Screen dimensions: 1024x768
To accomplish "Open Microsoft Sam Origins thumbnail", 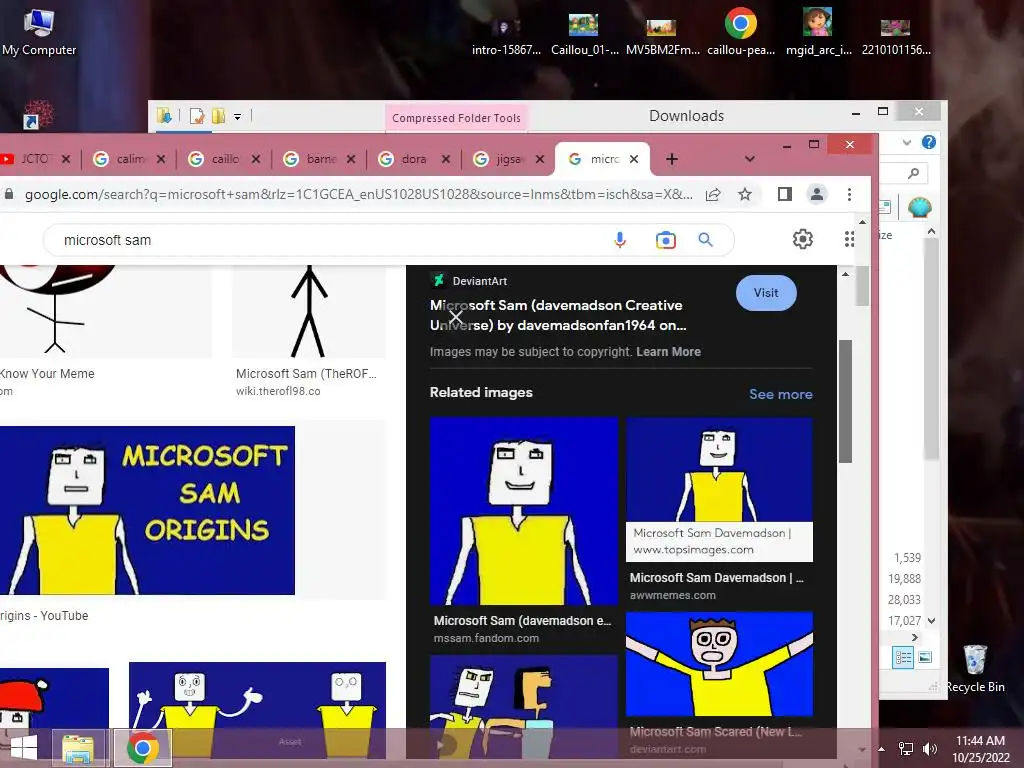I will (x=148, y=510).
